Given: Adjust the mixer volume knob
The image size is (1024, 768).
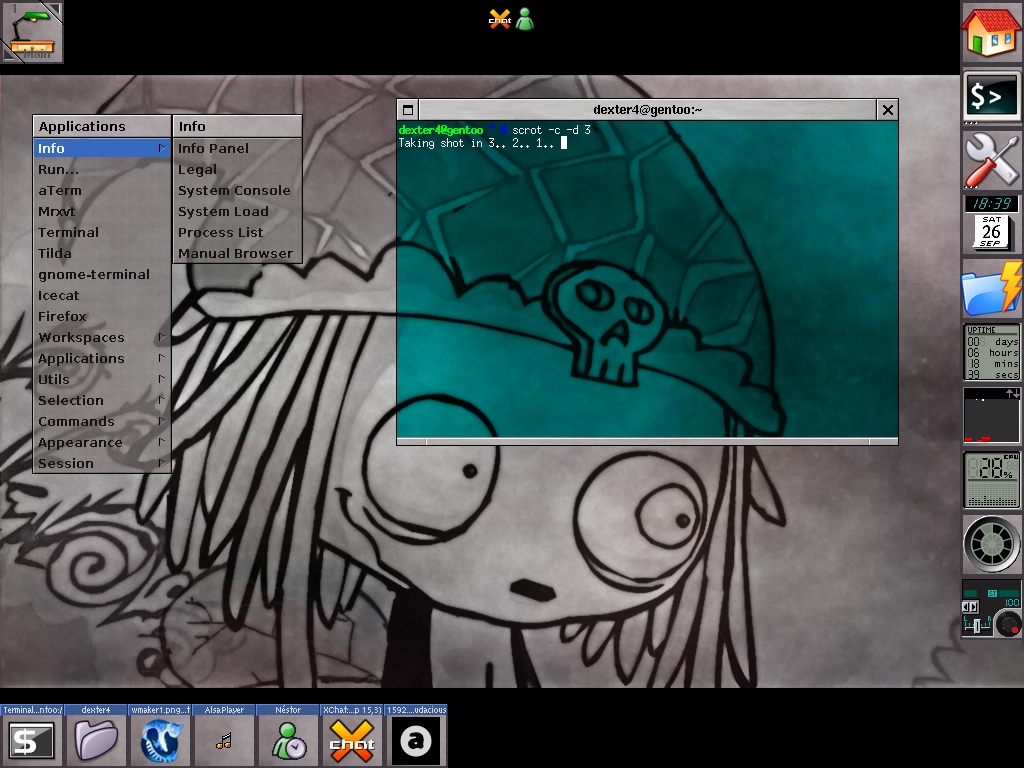Looking at the screenshot, I should coord(1010,625).
